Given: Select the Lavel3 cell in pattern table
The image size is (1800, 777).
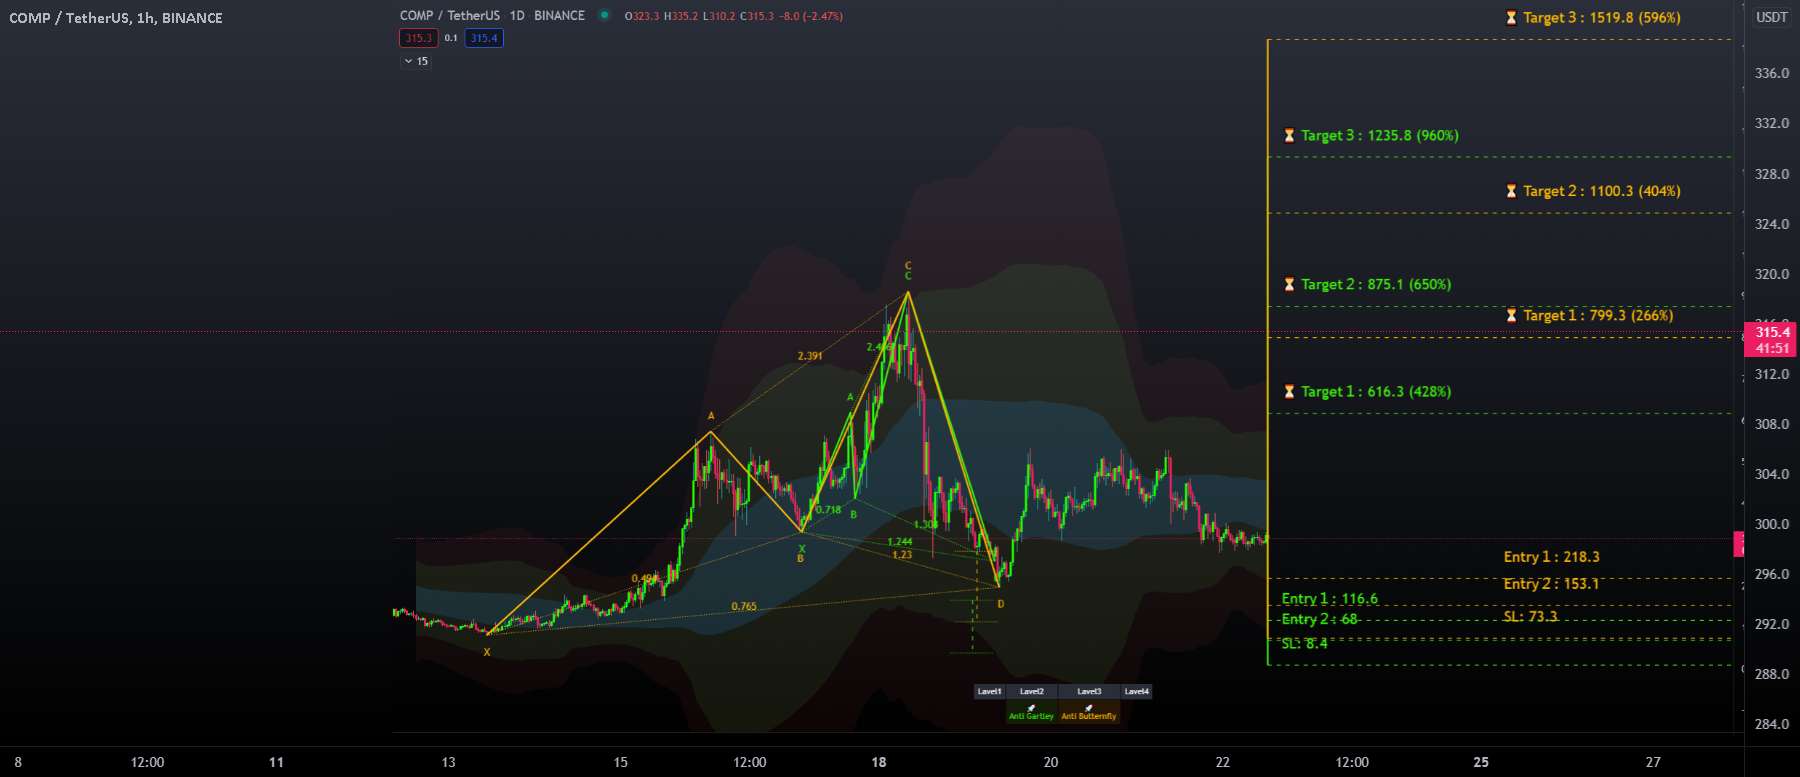Looking at the screenshot, I should click(1089, 691).
